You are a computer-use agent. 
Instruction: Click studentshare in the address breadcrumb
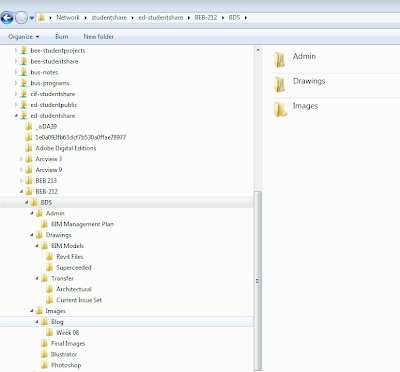pyautogui.click(x=109, y=18)
